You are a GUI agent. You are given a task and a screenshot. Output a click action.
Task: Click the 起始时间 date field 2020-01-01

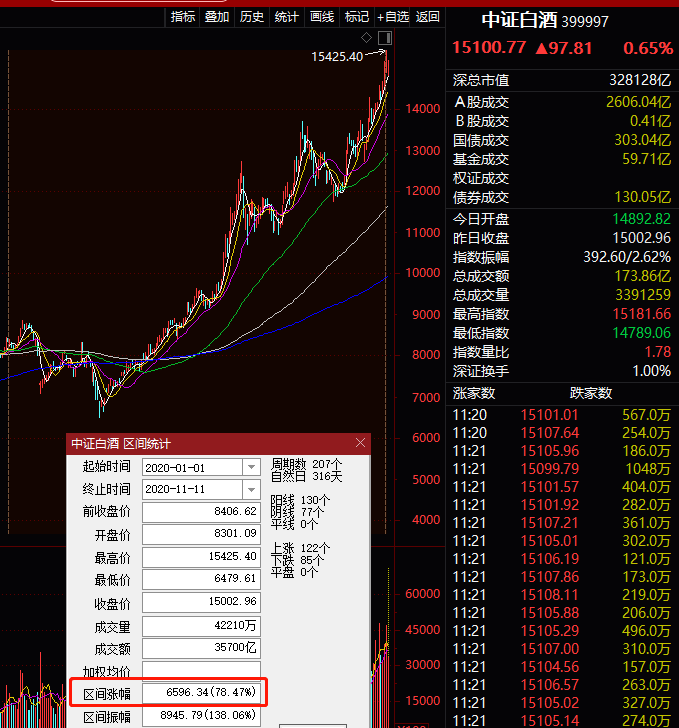pos(192,467)
